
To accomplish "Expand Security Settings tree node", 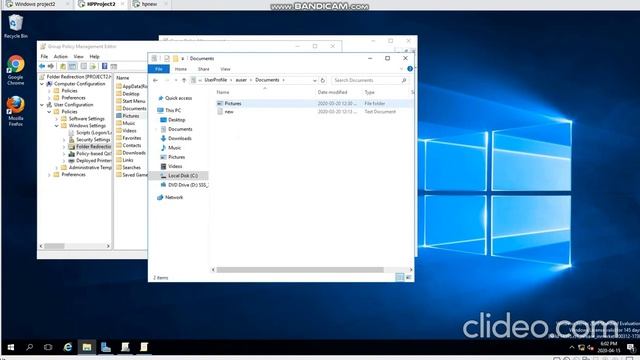I will click(64, 140).
